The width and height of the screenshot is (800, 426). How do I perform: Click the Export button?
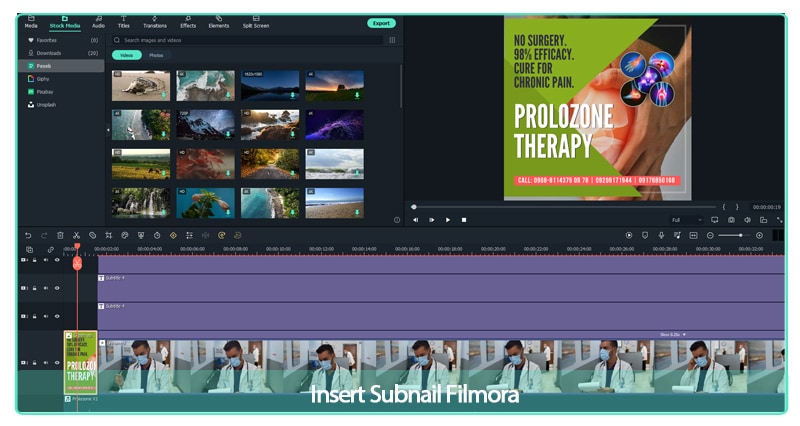click(381, 23)
